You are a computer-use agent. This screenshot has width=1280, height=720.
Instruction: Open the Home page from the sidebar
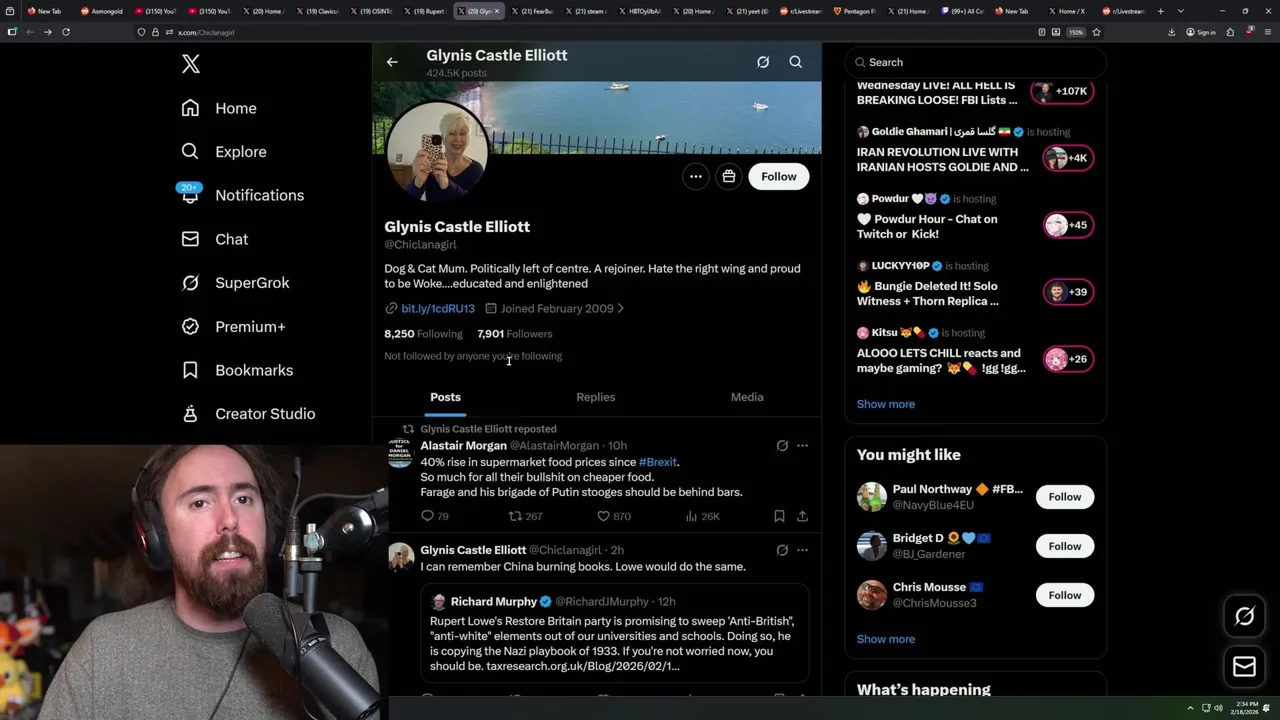219,108
